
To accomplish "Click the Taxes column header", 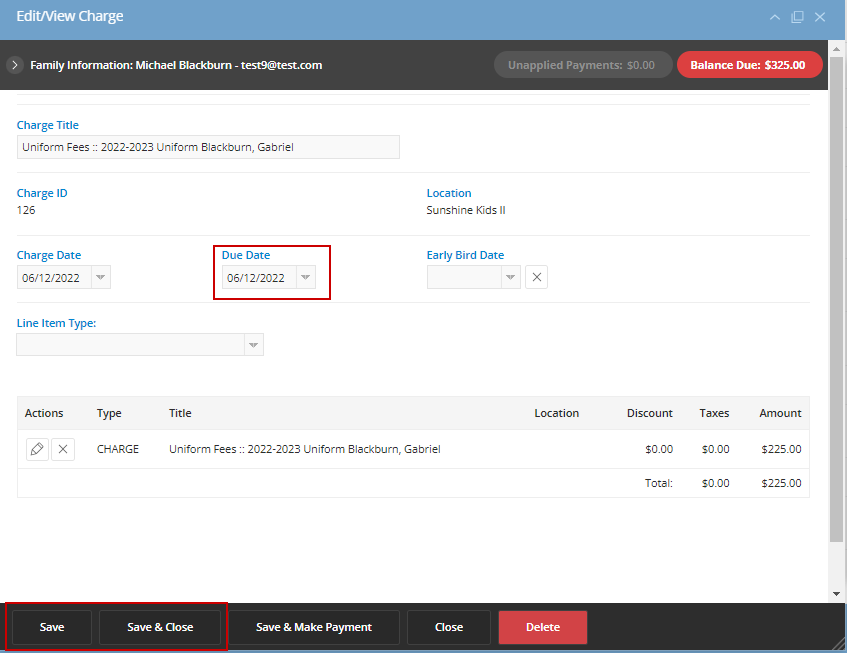I will [x=714, y=413].
